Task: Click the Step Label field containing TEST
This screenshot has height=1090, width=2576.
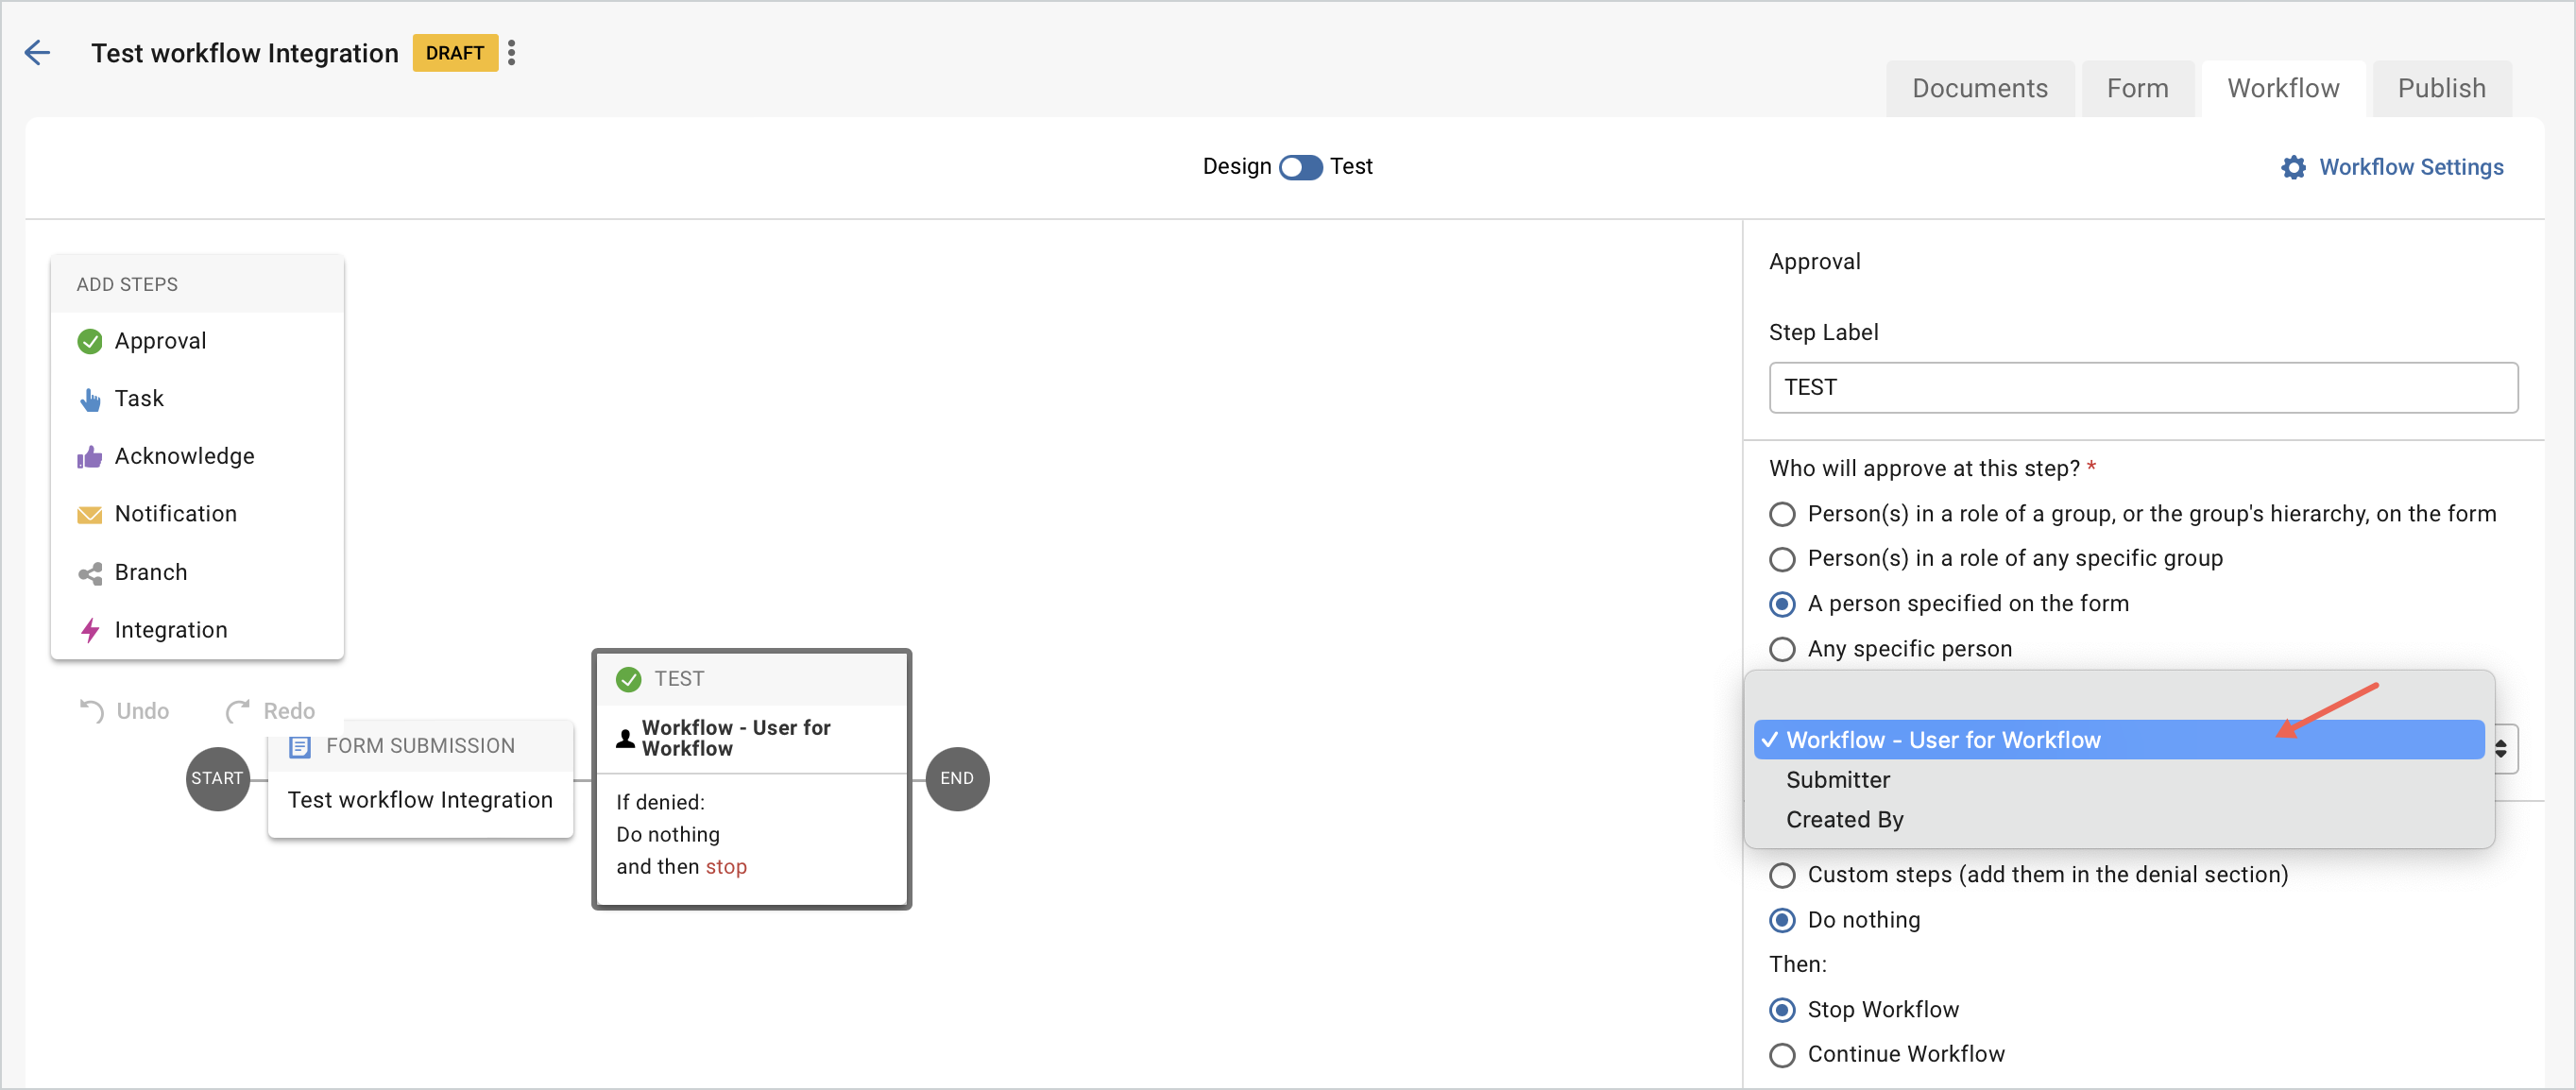Action: [2142, 388]
